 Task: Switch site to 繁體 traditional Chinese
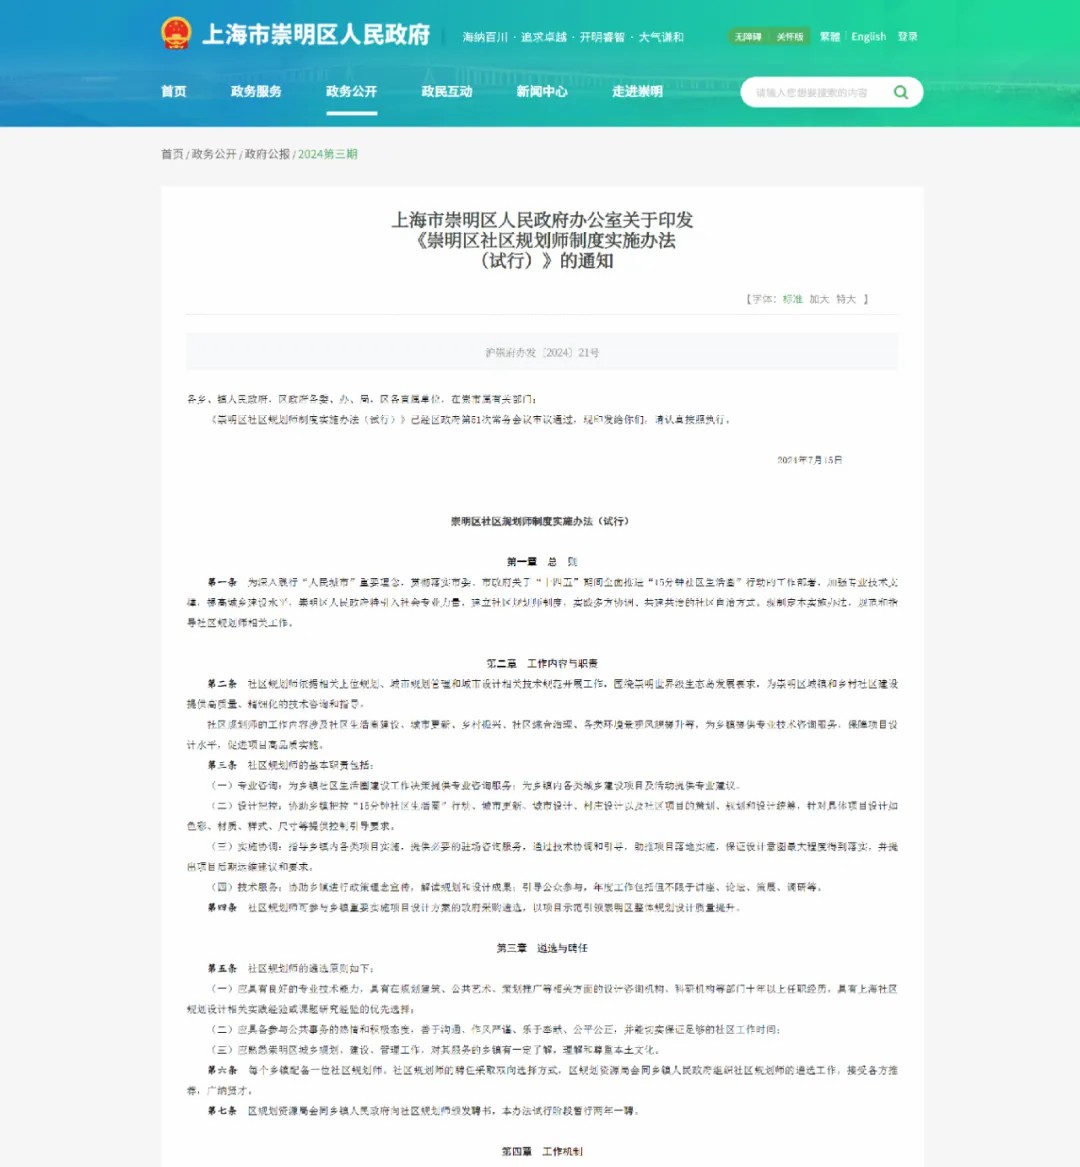click(x=830, y=36)
